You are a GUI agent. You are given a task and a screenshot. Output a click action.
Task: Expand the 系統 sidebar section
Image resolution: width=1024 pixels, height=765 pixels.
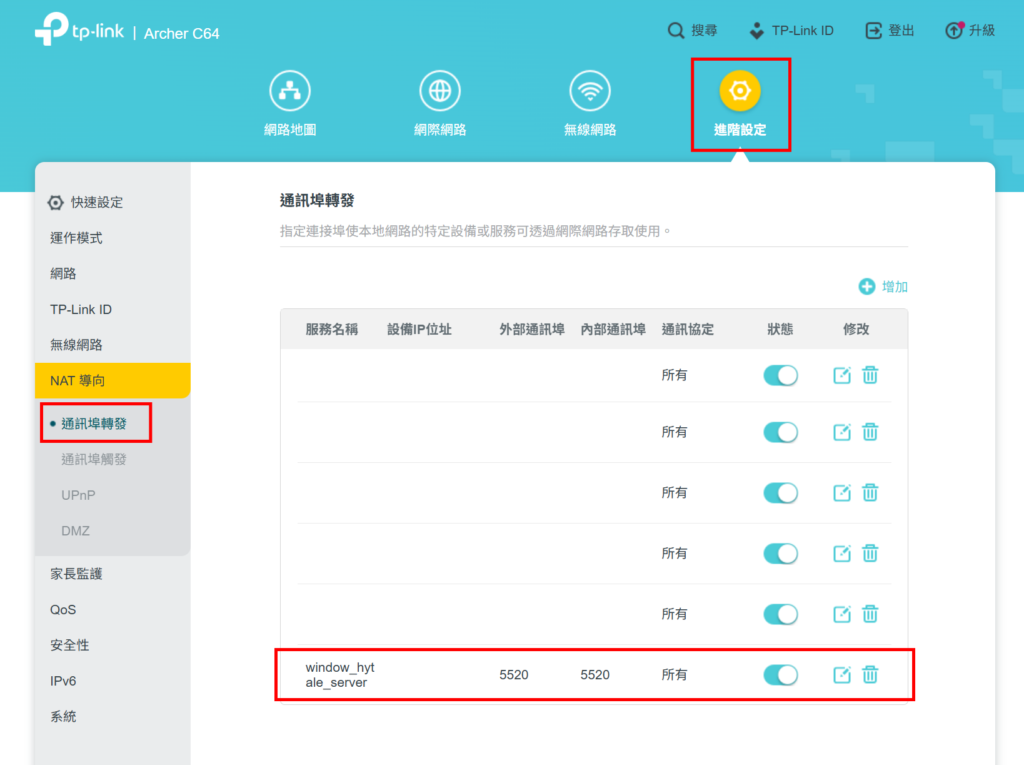63,717
